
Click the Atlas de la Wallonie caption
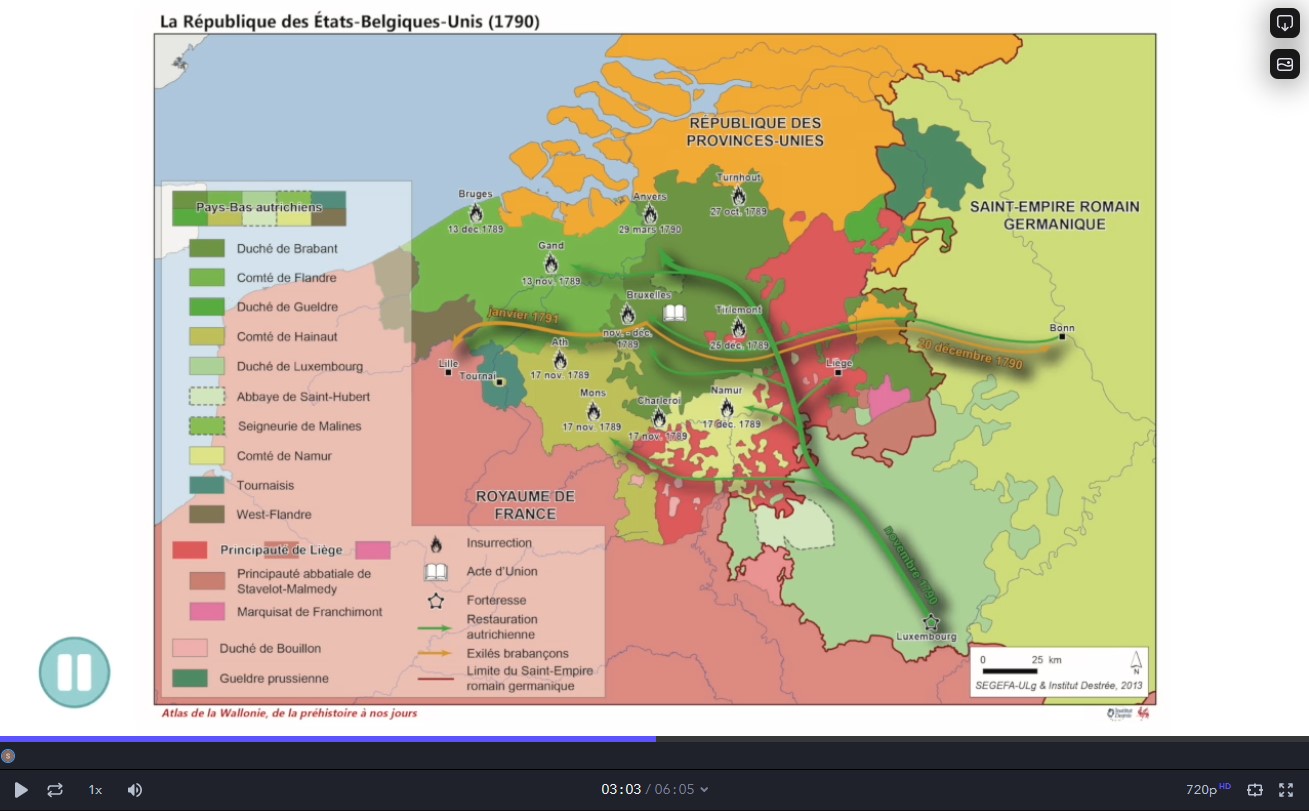[x=289, y=713]
